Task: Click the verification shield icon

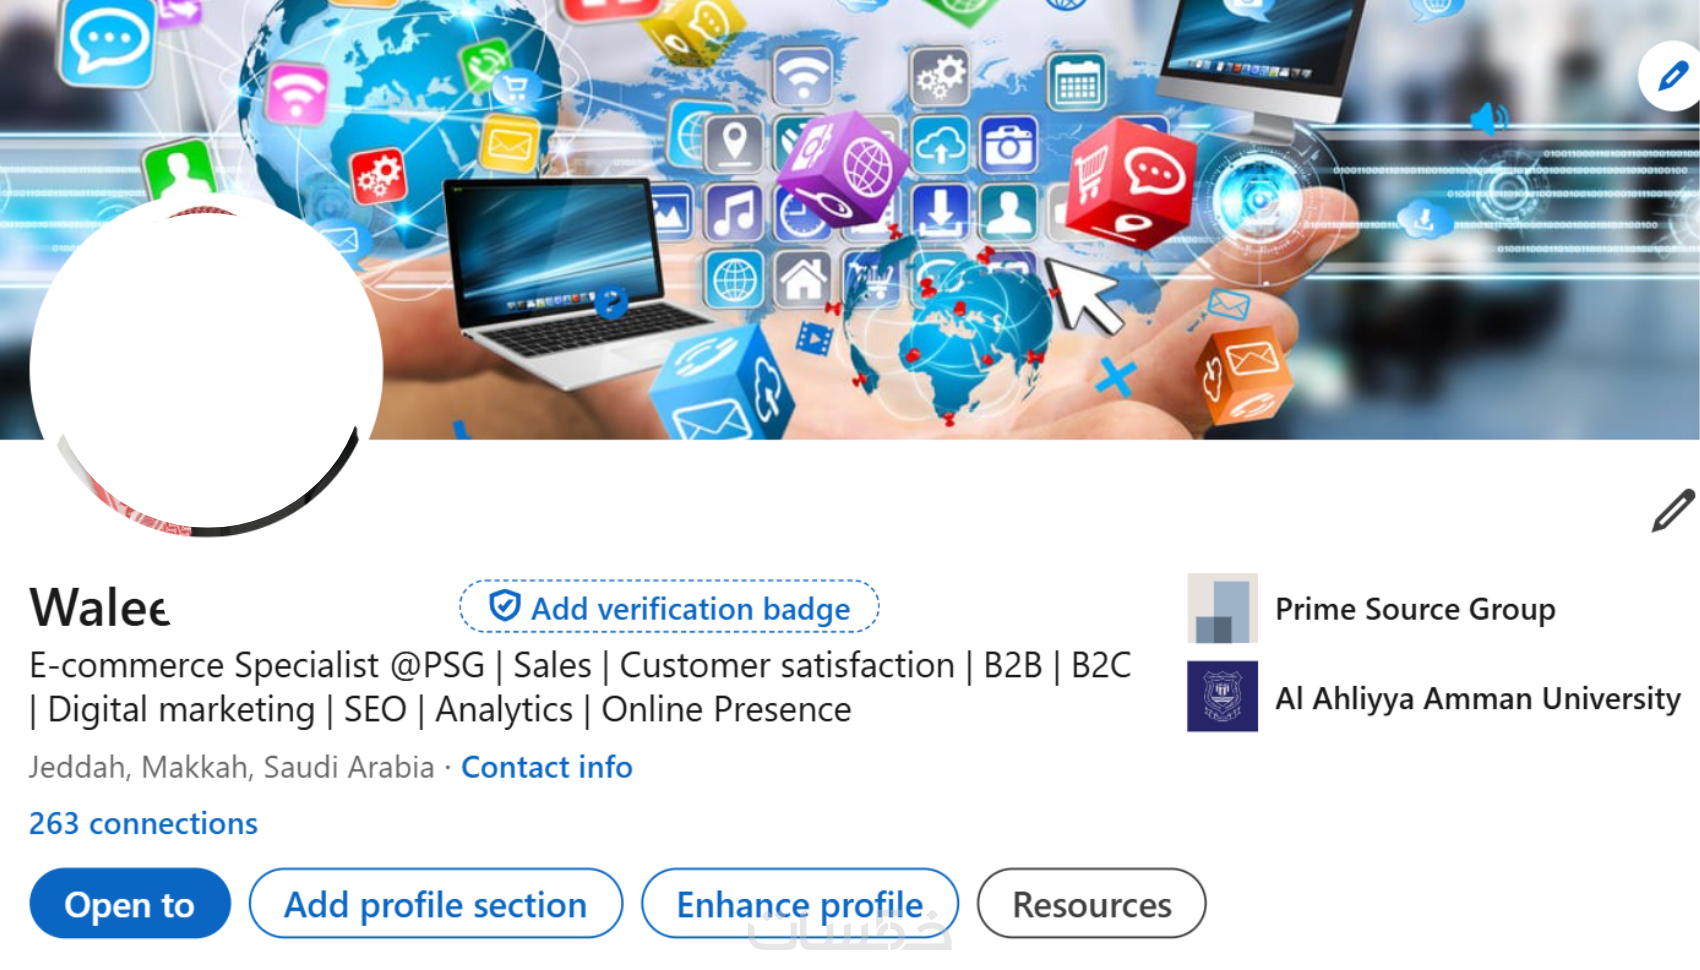Action: pos(504,606)
